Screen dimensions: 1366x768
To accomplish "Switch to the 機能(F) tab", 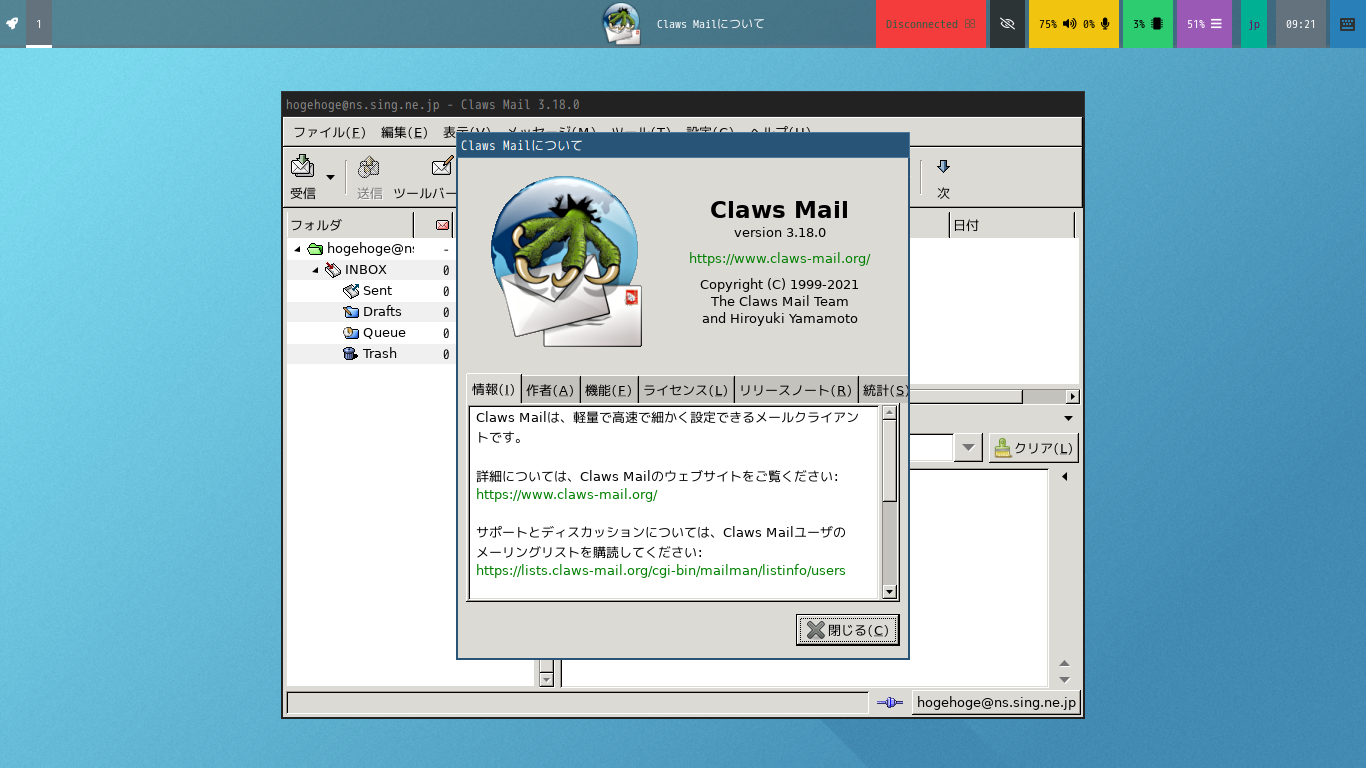I will [x=608, y=390].
